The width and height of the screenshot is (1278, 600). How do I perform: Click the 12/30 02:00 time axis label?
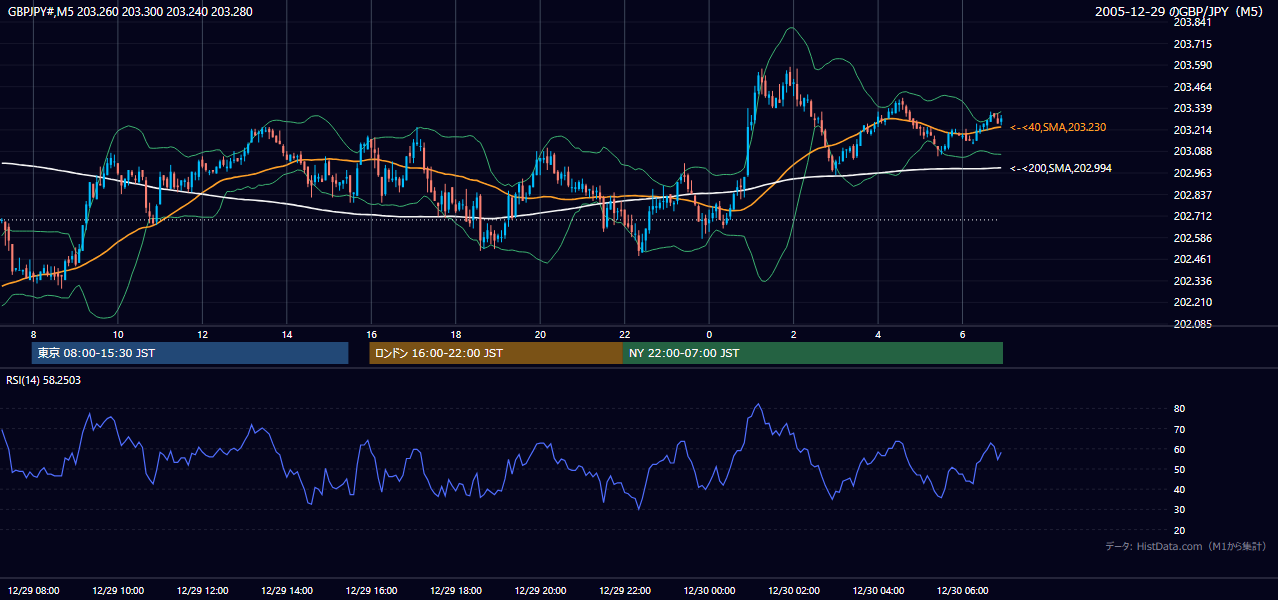coord(794,591)
